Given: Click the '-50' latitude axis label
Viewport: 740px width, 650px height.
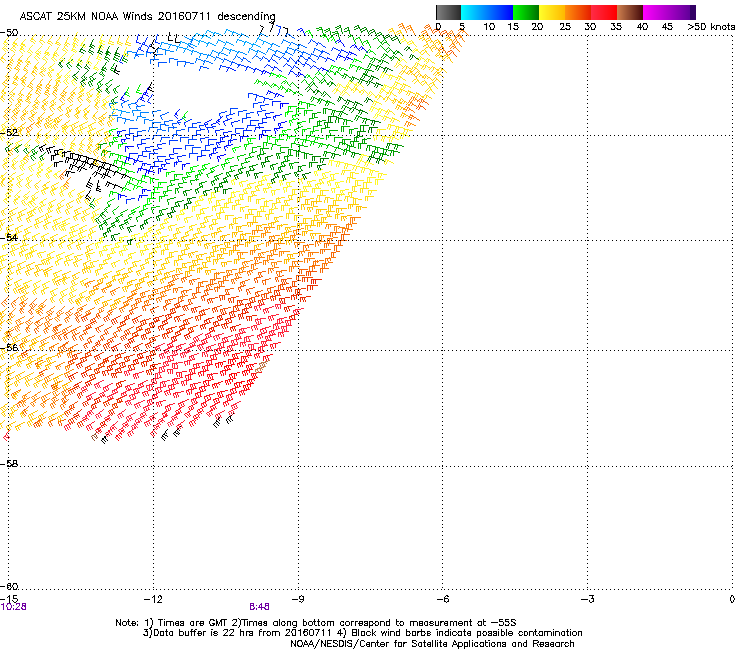Looking at the screenshot, I should 9,33.
